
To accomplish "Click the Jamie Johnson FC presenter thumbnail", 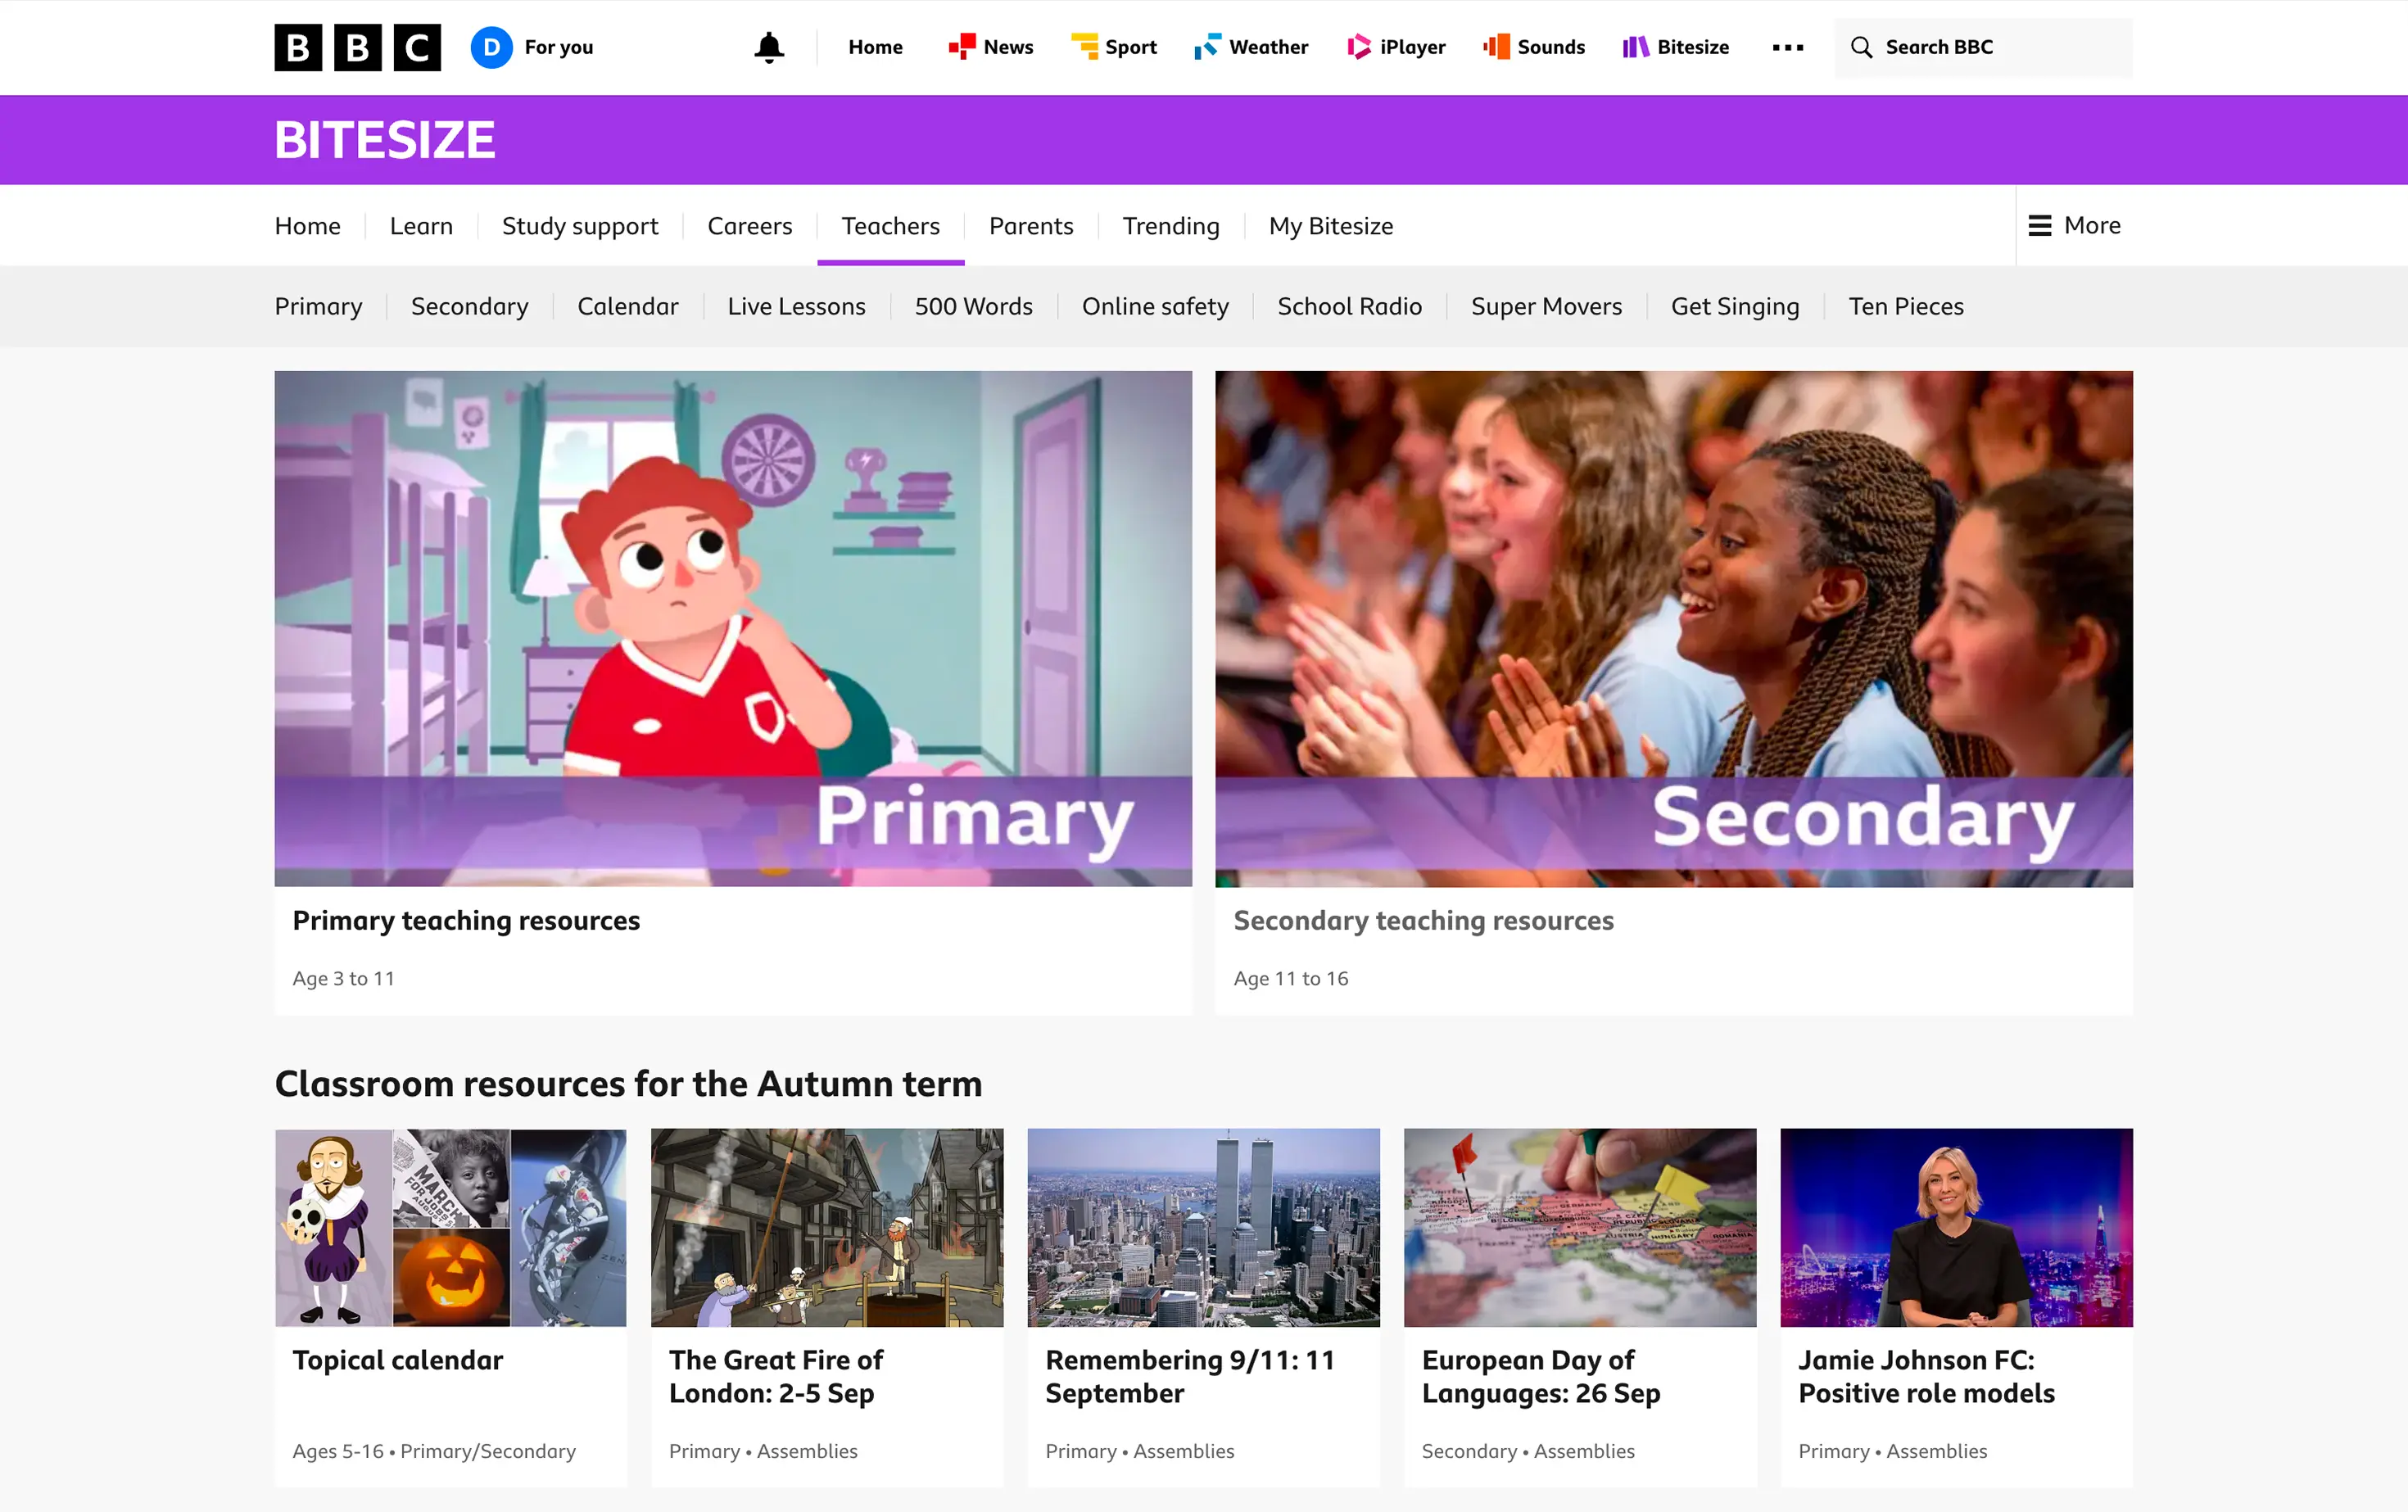I will 1956,1228.
